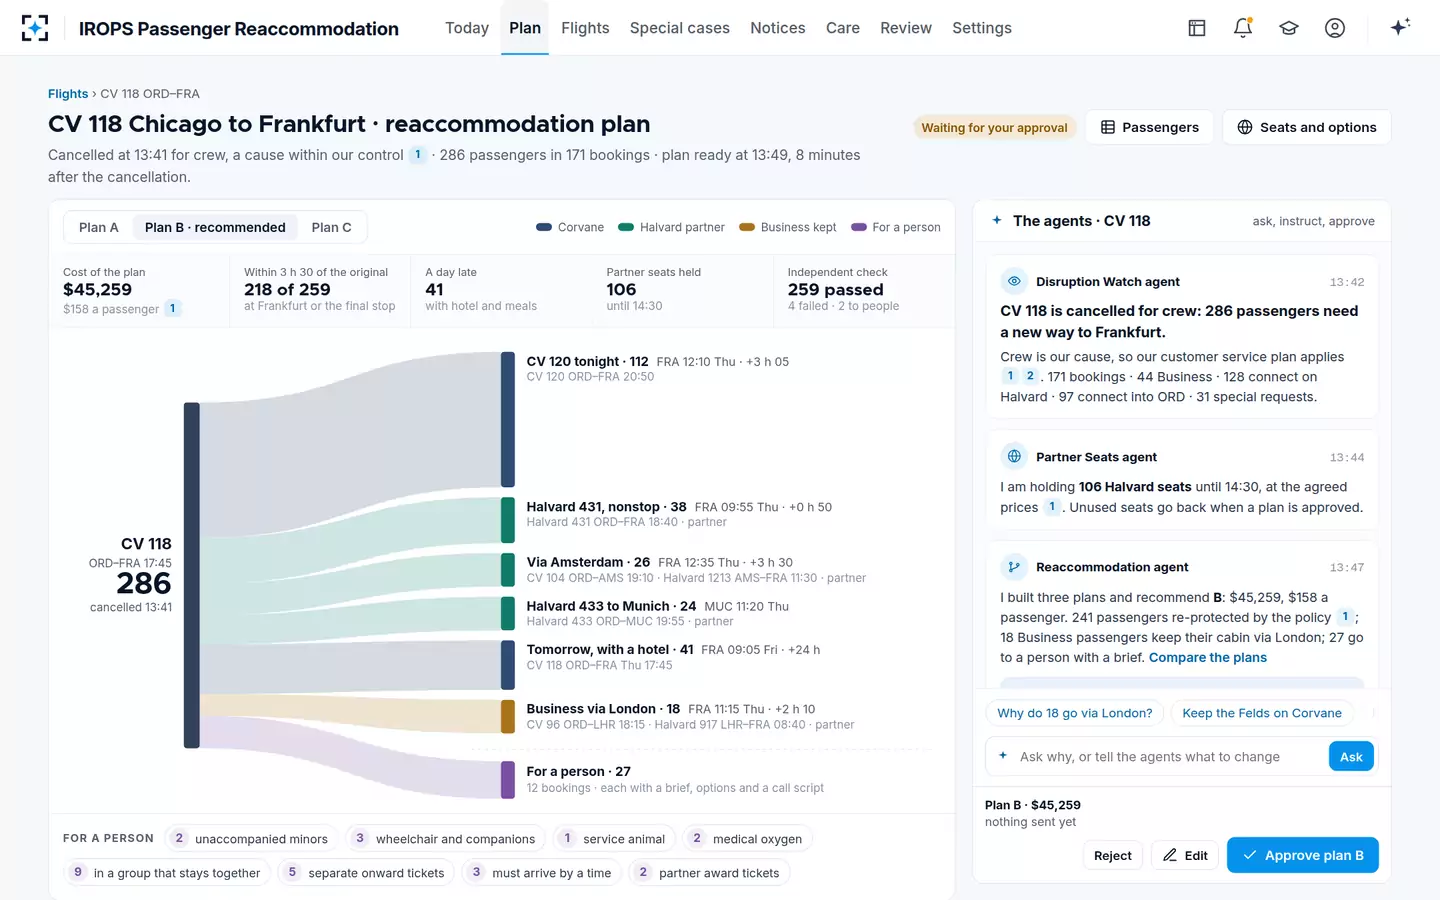Open the Special cases navigation tab
1440x900 pixels.
[680, 28]
